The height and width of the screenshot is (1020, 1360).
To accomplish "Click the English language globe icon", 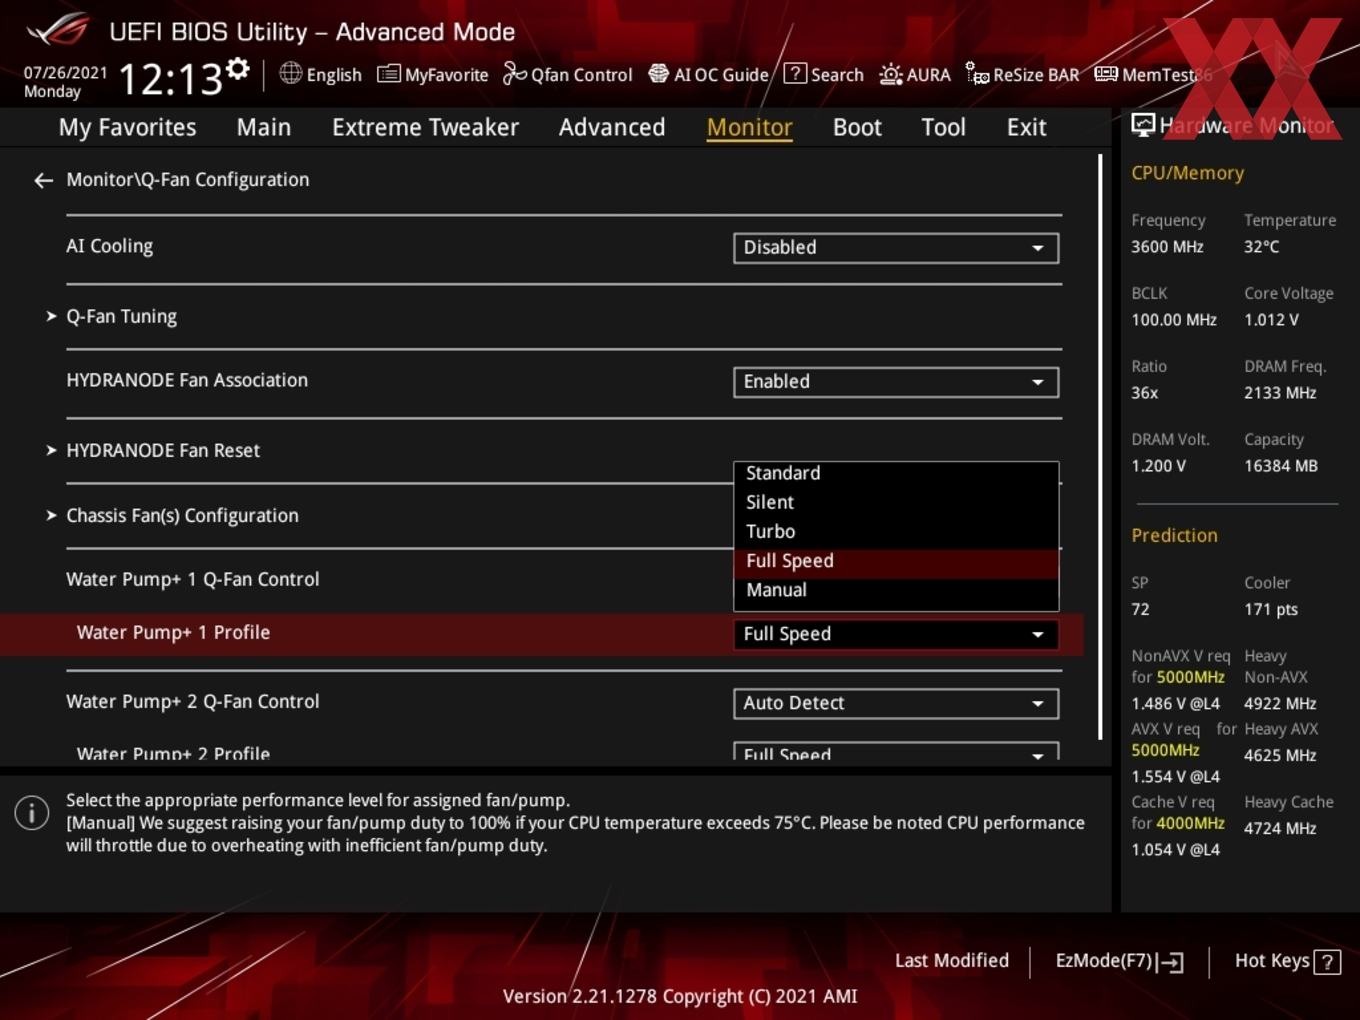I will pos(290,73).
